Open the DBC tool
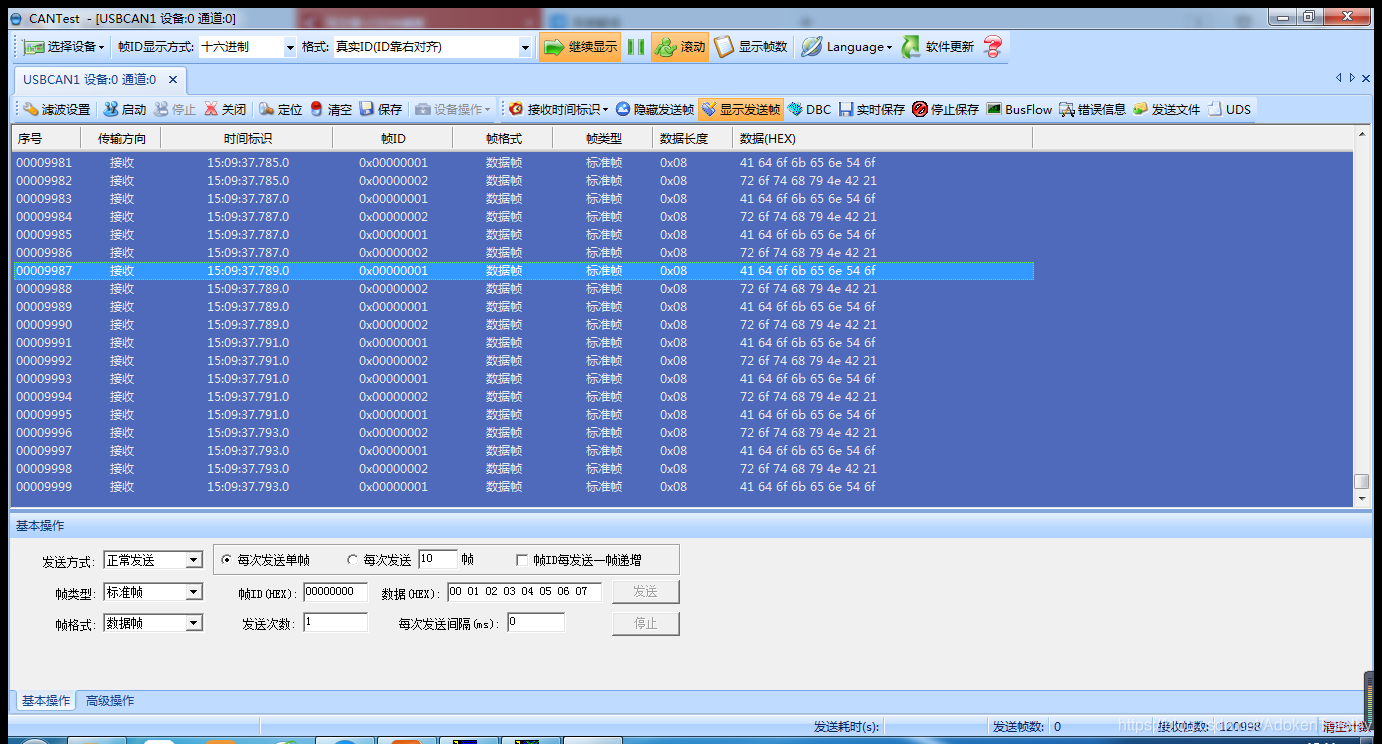Image resolution: width=1382 pixels, height=744 pixels. pyautogui.click(x=809, y=109)
